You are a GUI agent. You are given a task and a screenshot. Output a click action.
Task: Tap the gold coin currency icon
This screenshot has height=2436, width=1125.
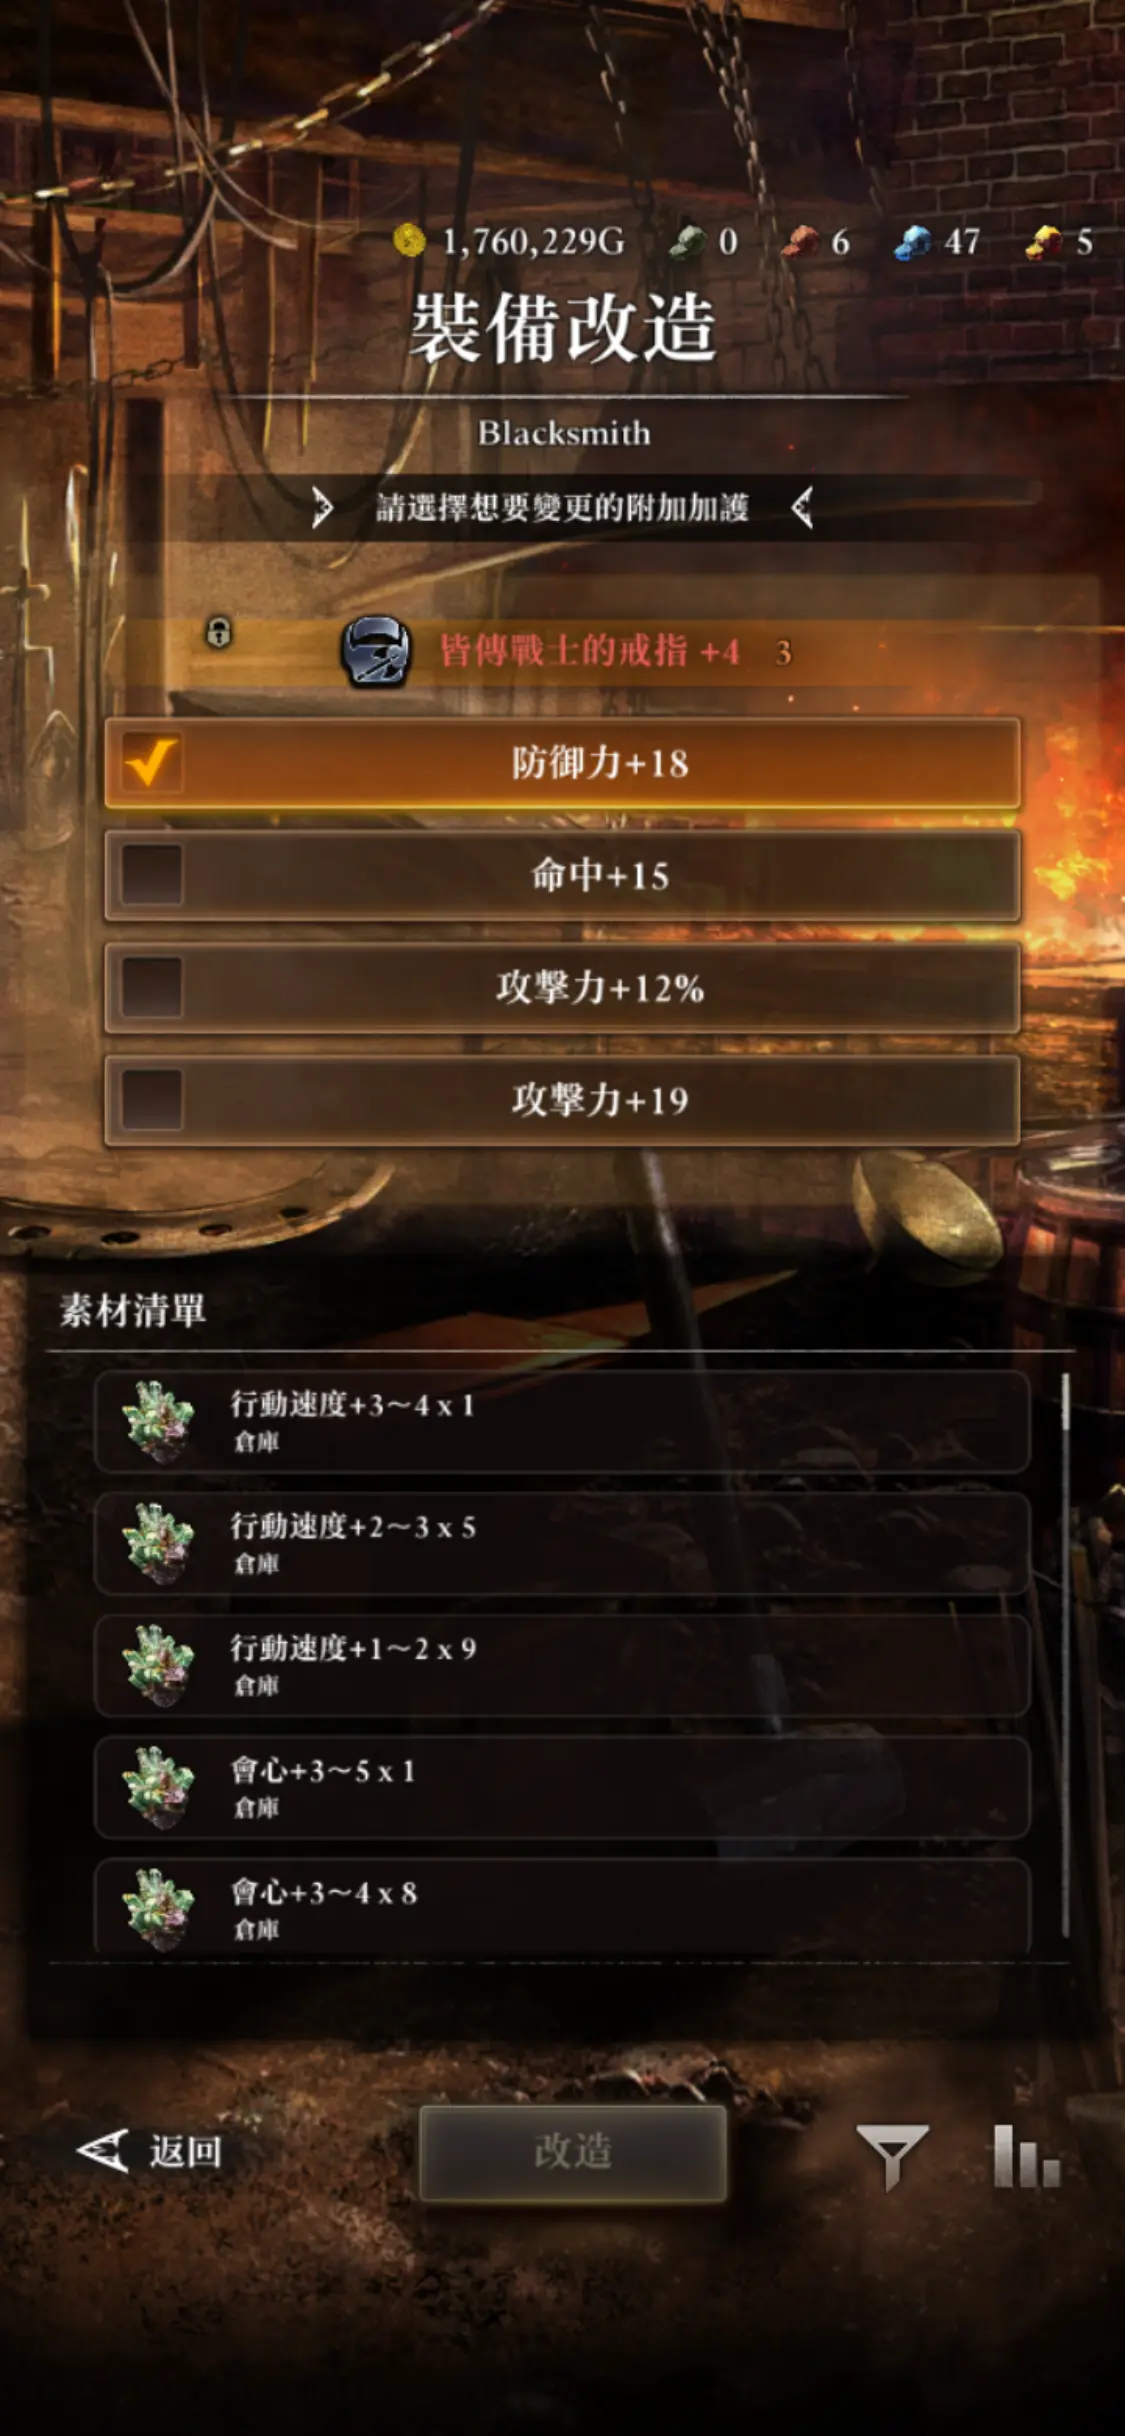coord(408,241)
